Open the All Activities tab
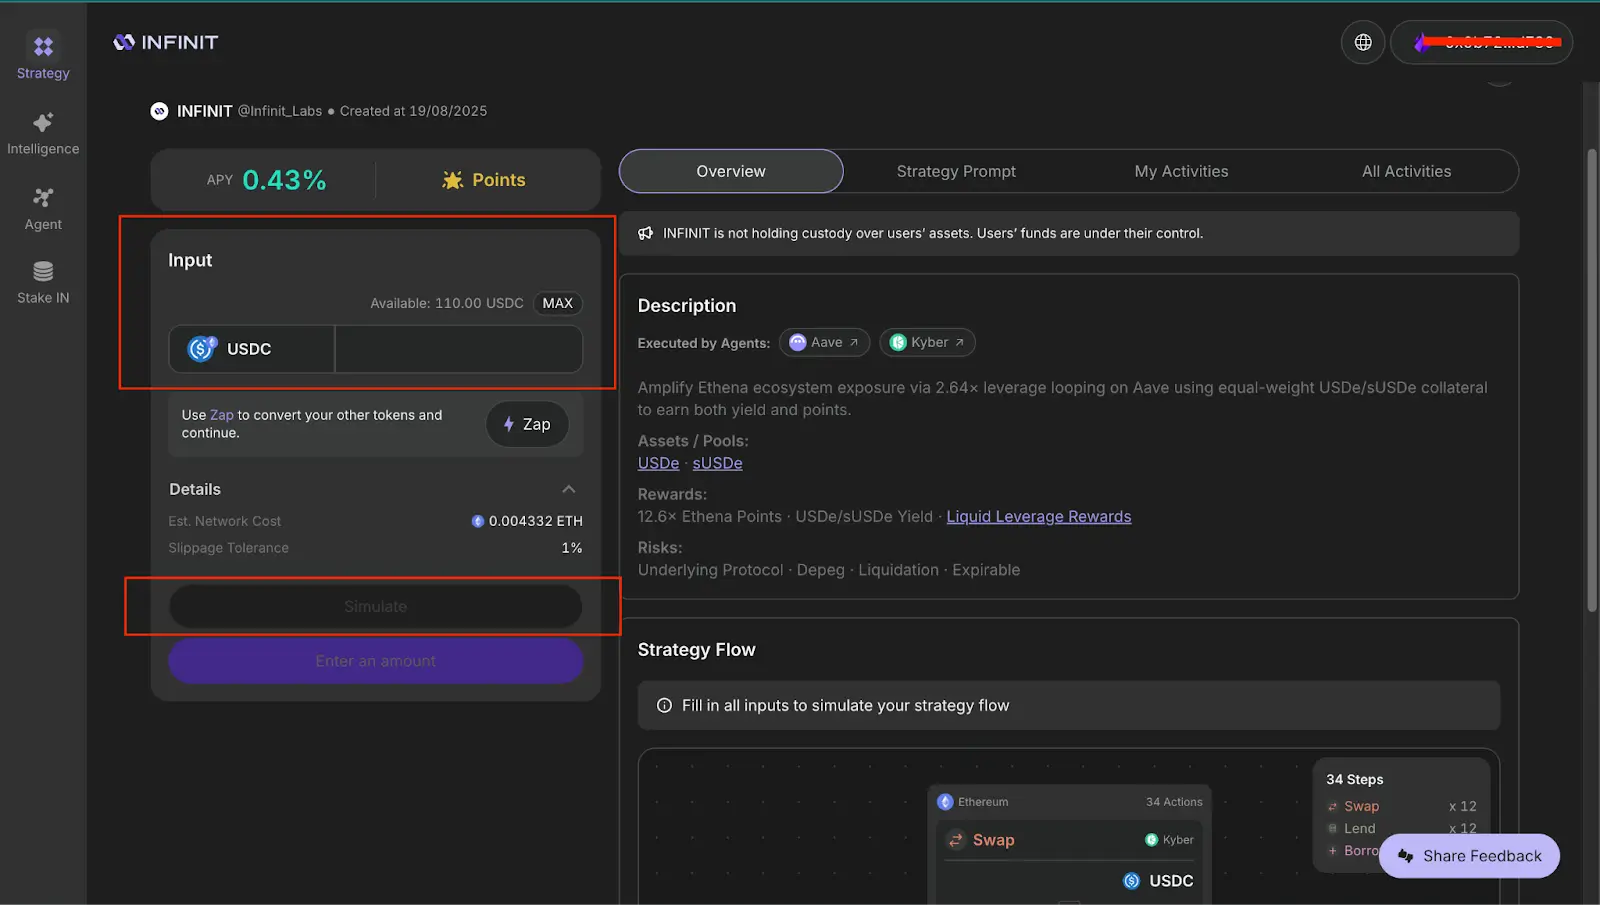The image size is (1600, 905). pos(1406,171)
